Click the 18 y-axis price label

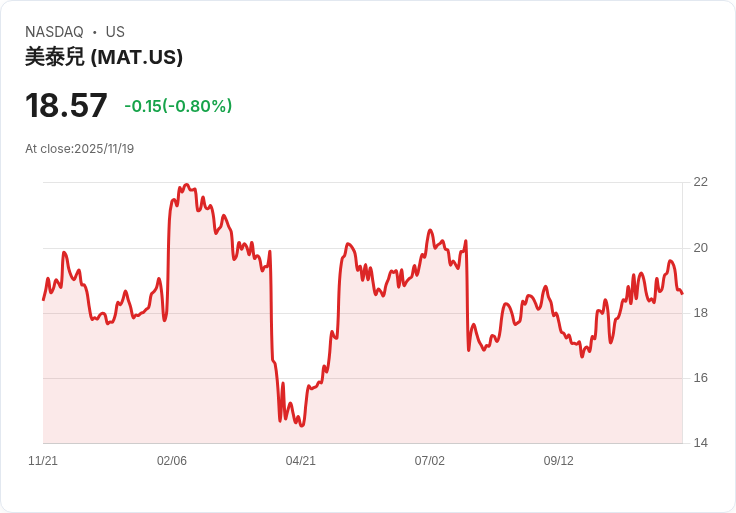700,313
